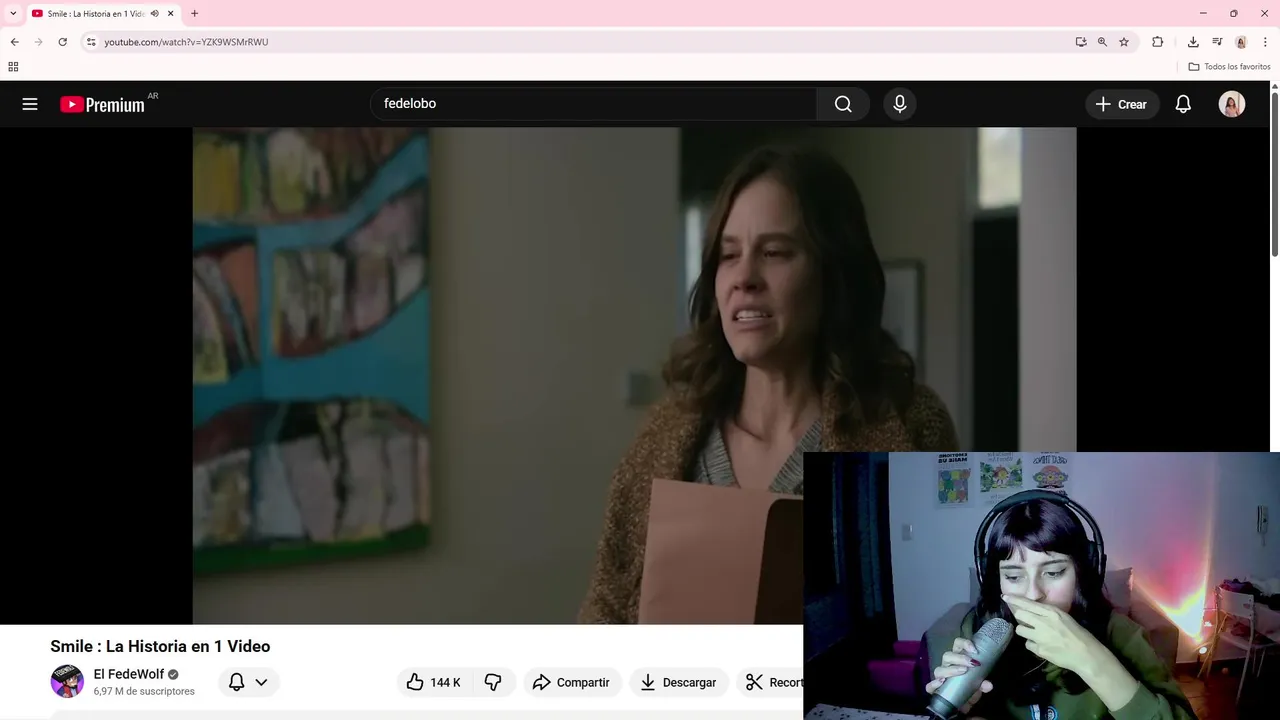Bookmark this page with star icon
The image size is (1280, 720).
pos(1124,42)
